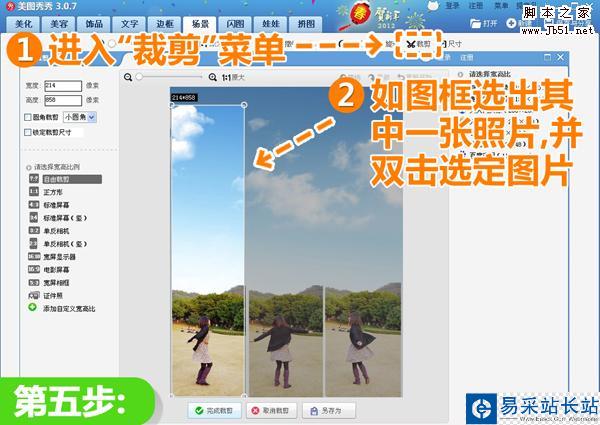600x425 pixels.
Task: Select the 自由裁剪 ratio icon
Action: pyautogui.click(x=34, y=179)
